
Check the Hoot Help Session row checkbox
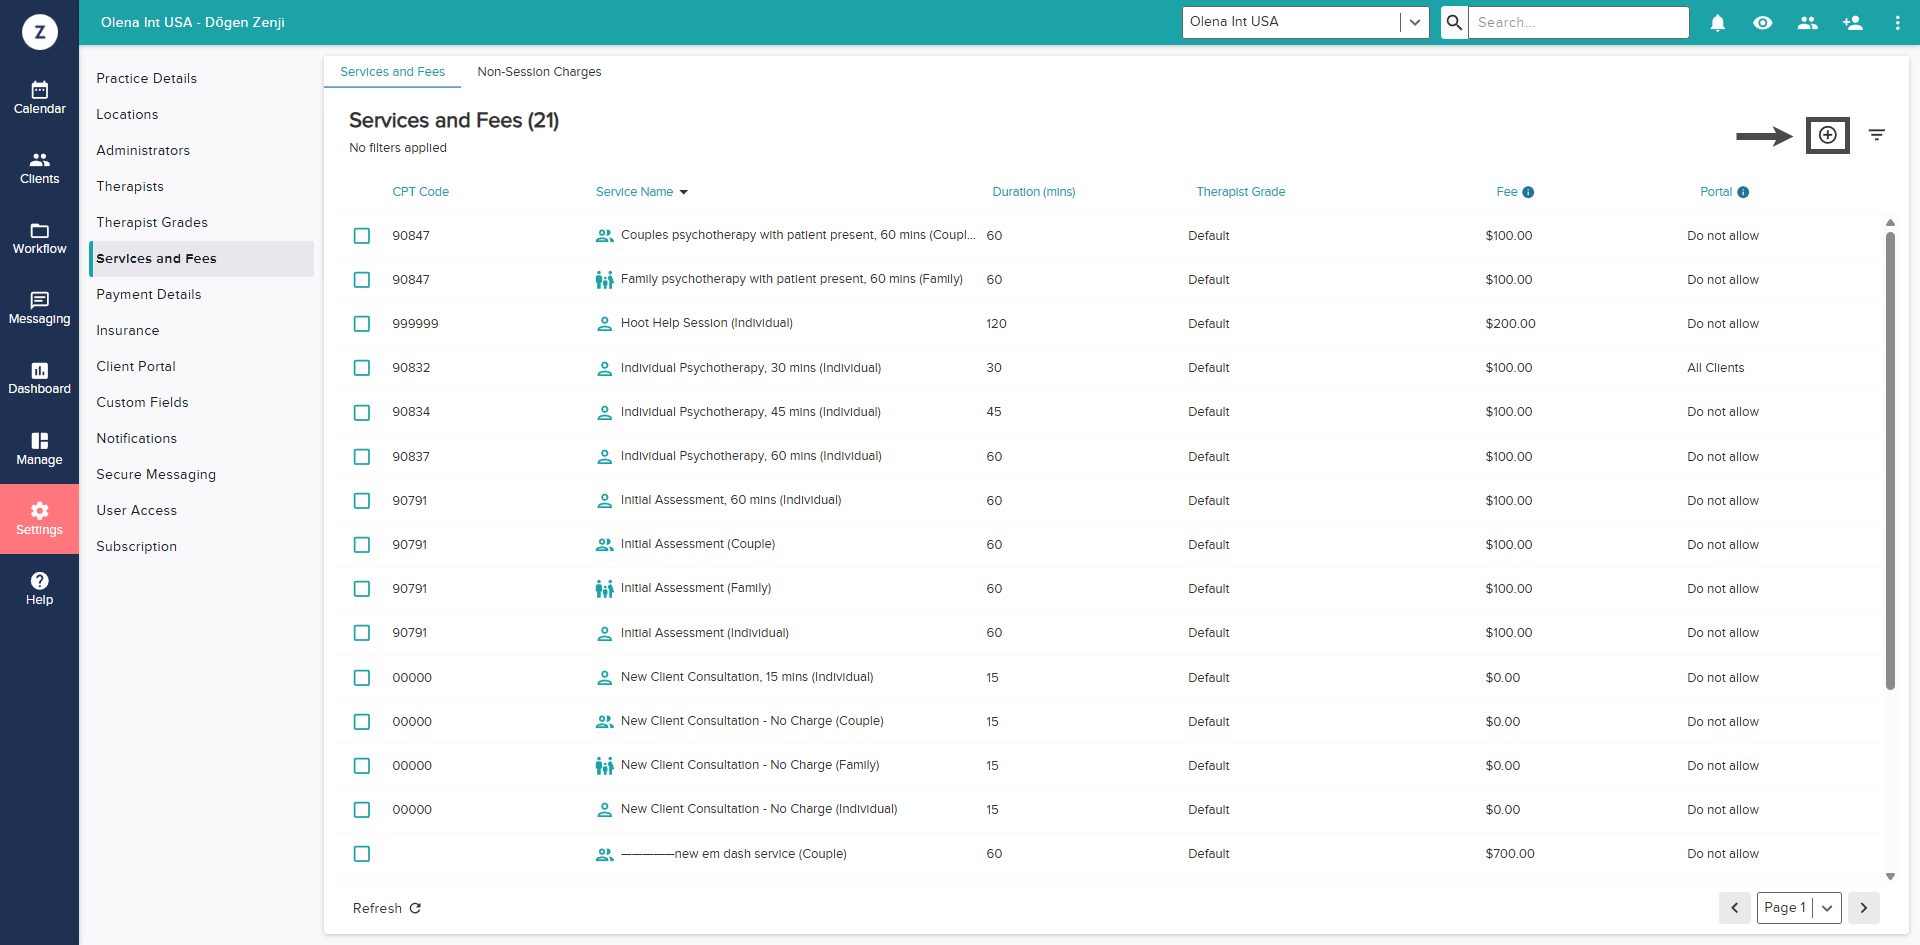pos(362,324)
